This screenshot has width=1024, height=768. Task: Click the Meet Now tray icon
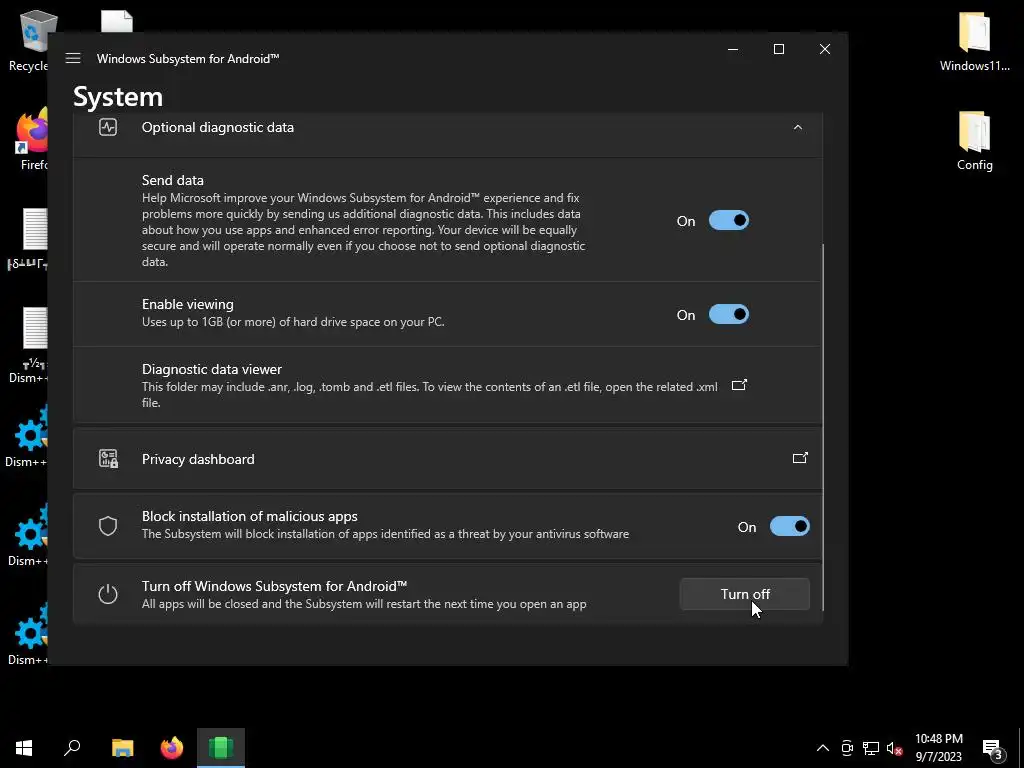(x=847, y=748)
